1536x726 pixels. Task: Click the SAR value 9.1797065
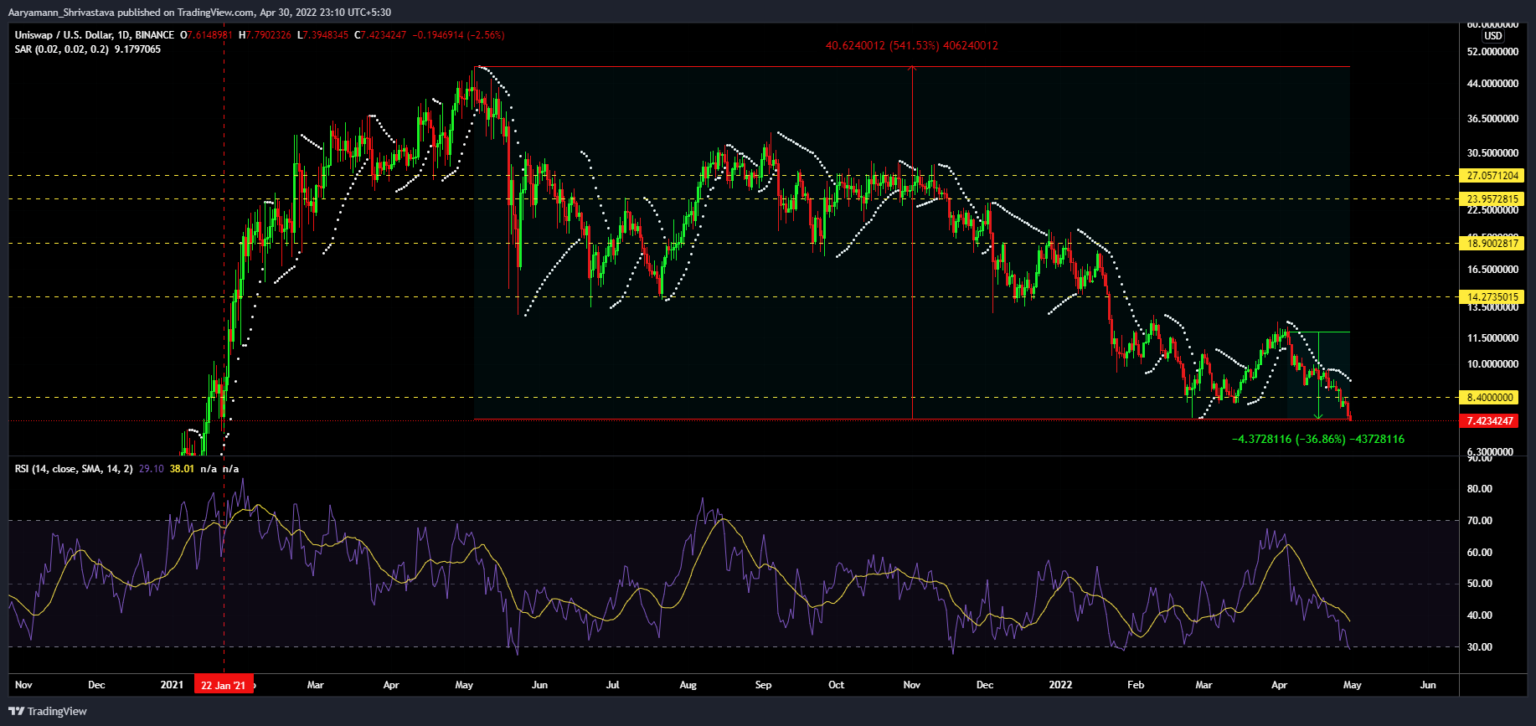[x=139, y=48]
